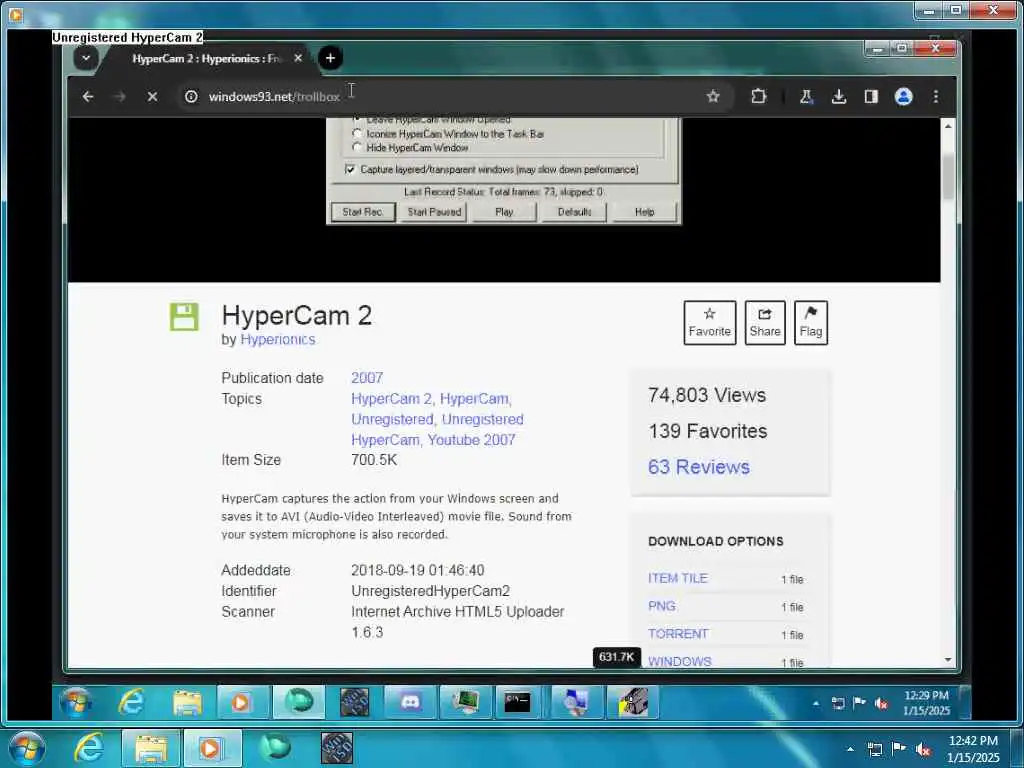Screen dimensions: 1024x768
Task: Open the Win 150 icon on bottom taskbar
Action: point(337,747)
